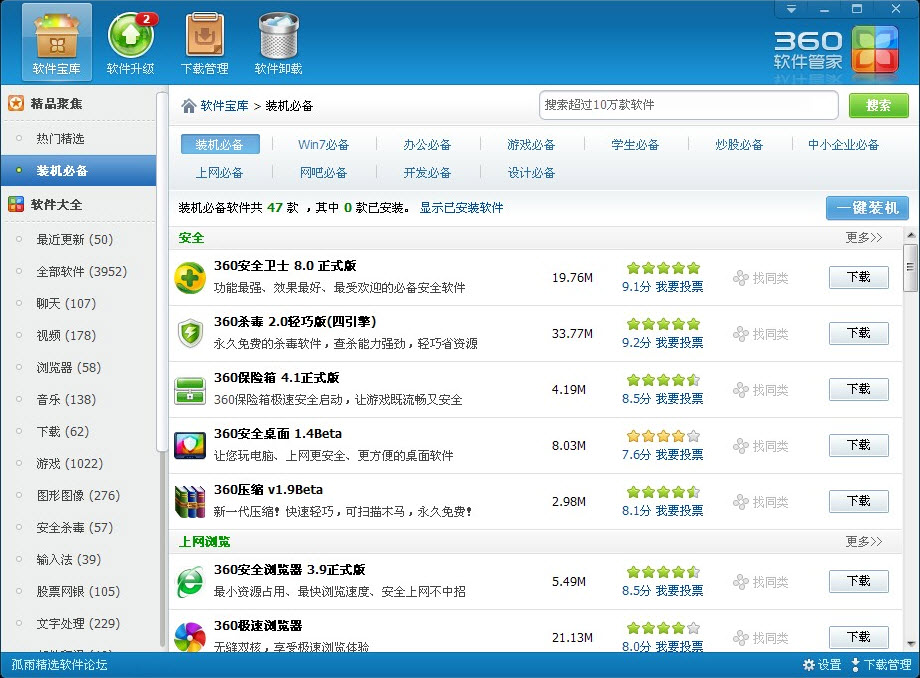Viewport: 920px width, 678px height.
Task: Click the 360杀毒 green shield icon
Action: [190, 334]
